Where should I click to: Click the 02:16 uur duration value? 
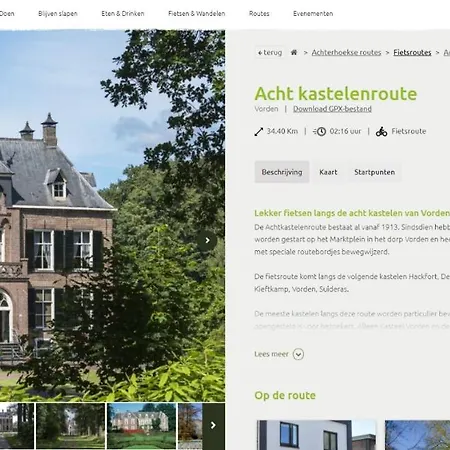point(345,131)
